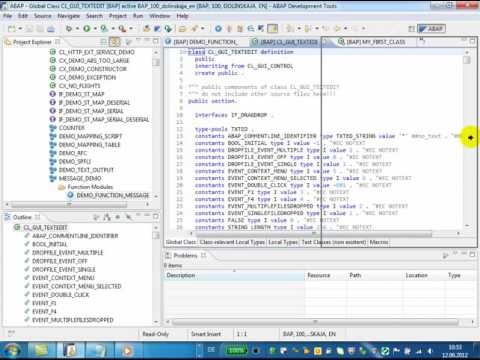This screenshot has height=360, width=480.
Task: Maximize the Project Explorer panel
Action: (156, 41)
